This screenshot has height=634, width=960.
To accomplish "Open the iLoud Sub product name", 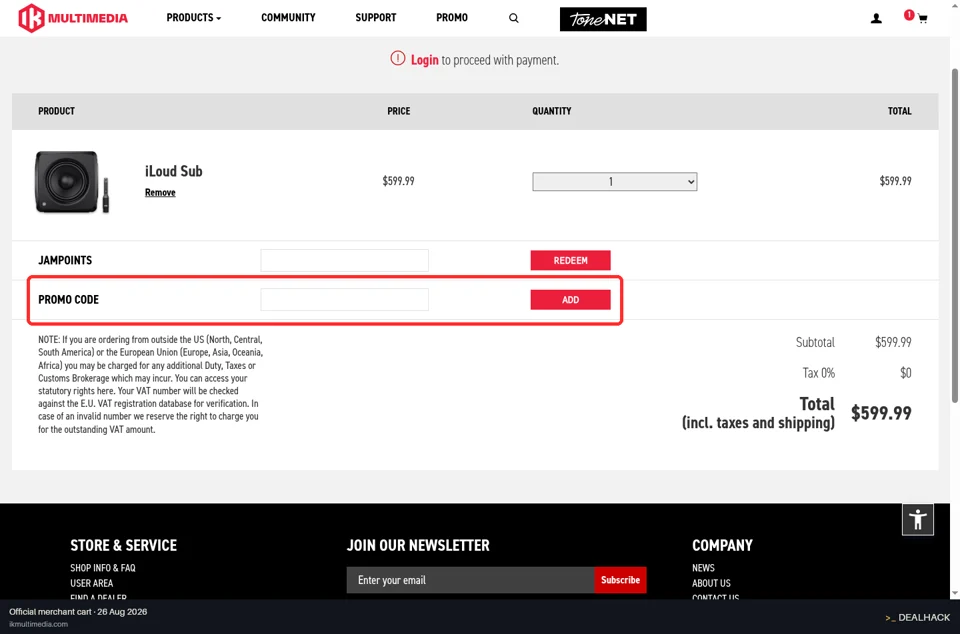I will (173, 171).
